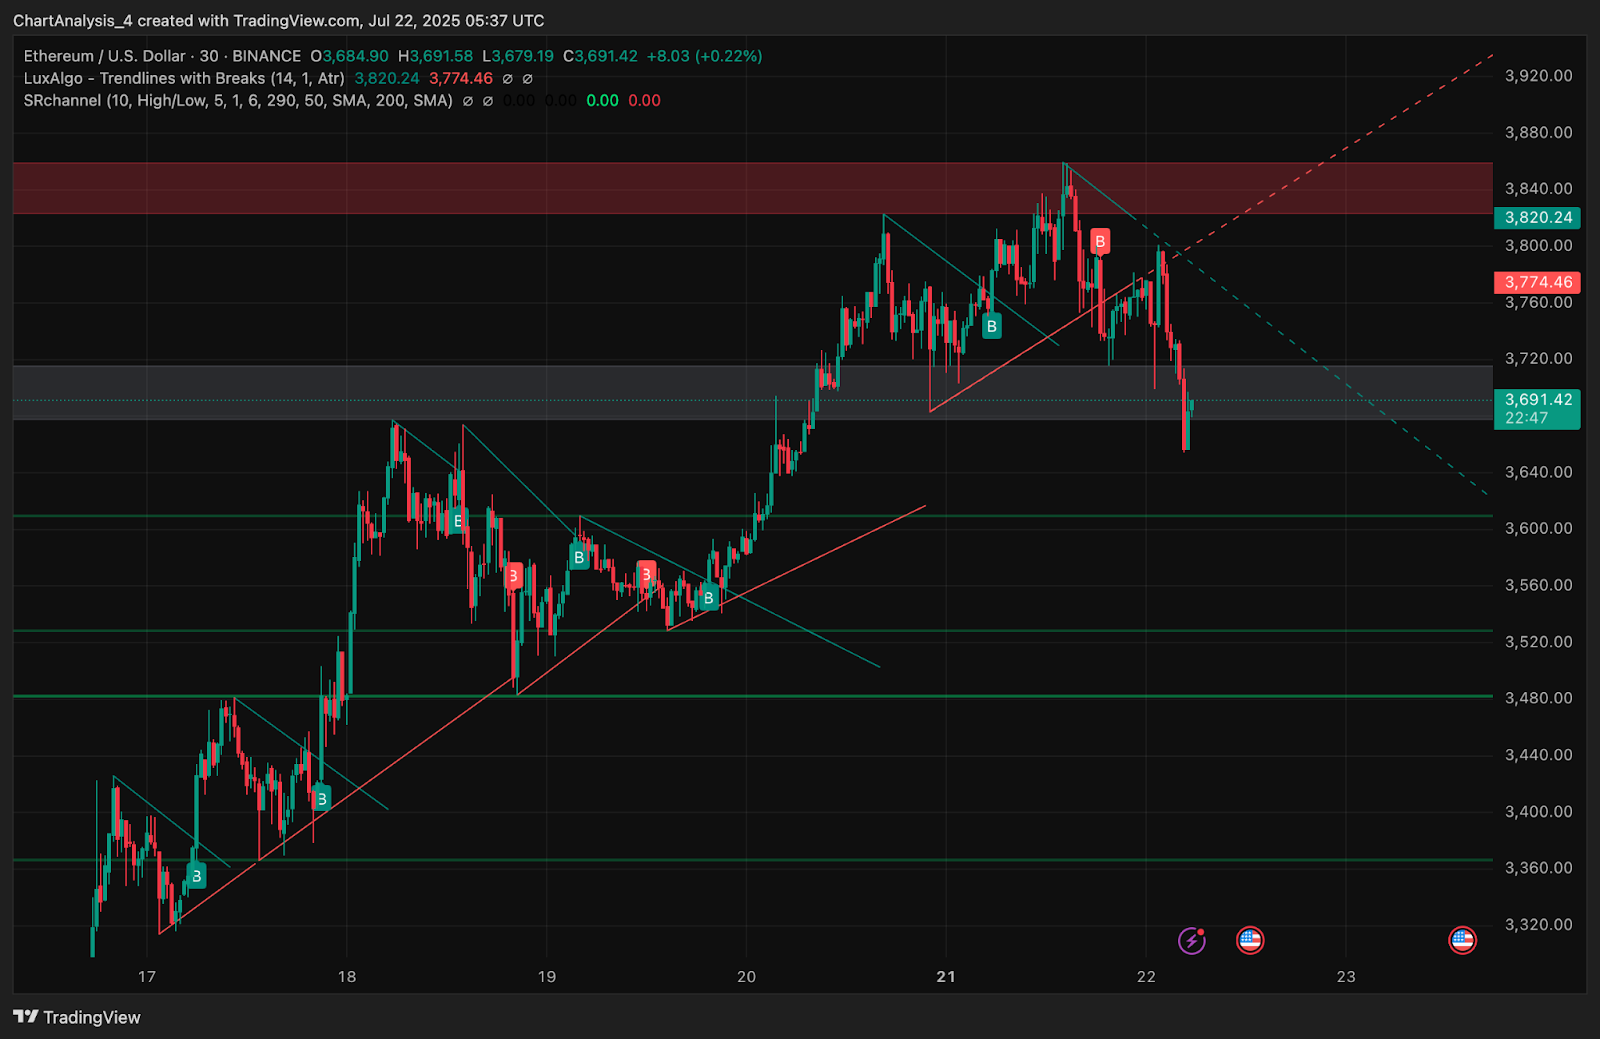
Task: Click the ChartAnalysis_4 created with TradingView.com caption
Action: pyautogui.click(x=279, y=20)
